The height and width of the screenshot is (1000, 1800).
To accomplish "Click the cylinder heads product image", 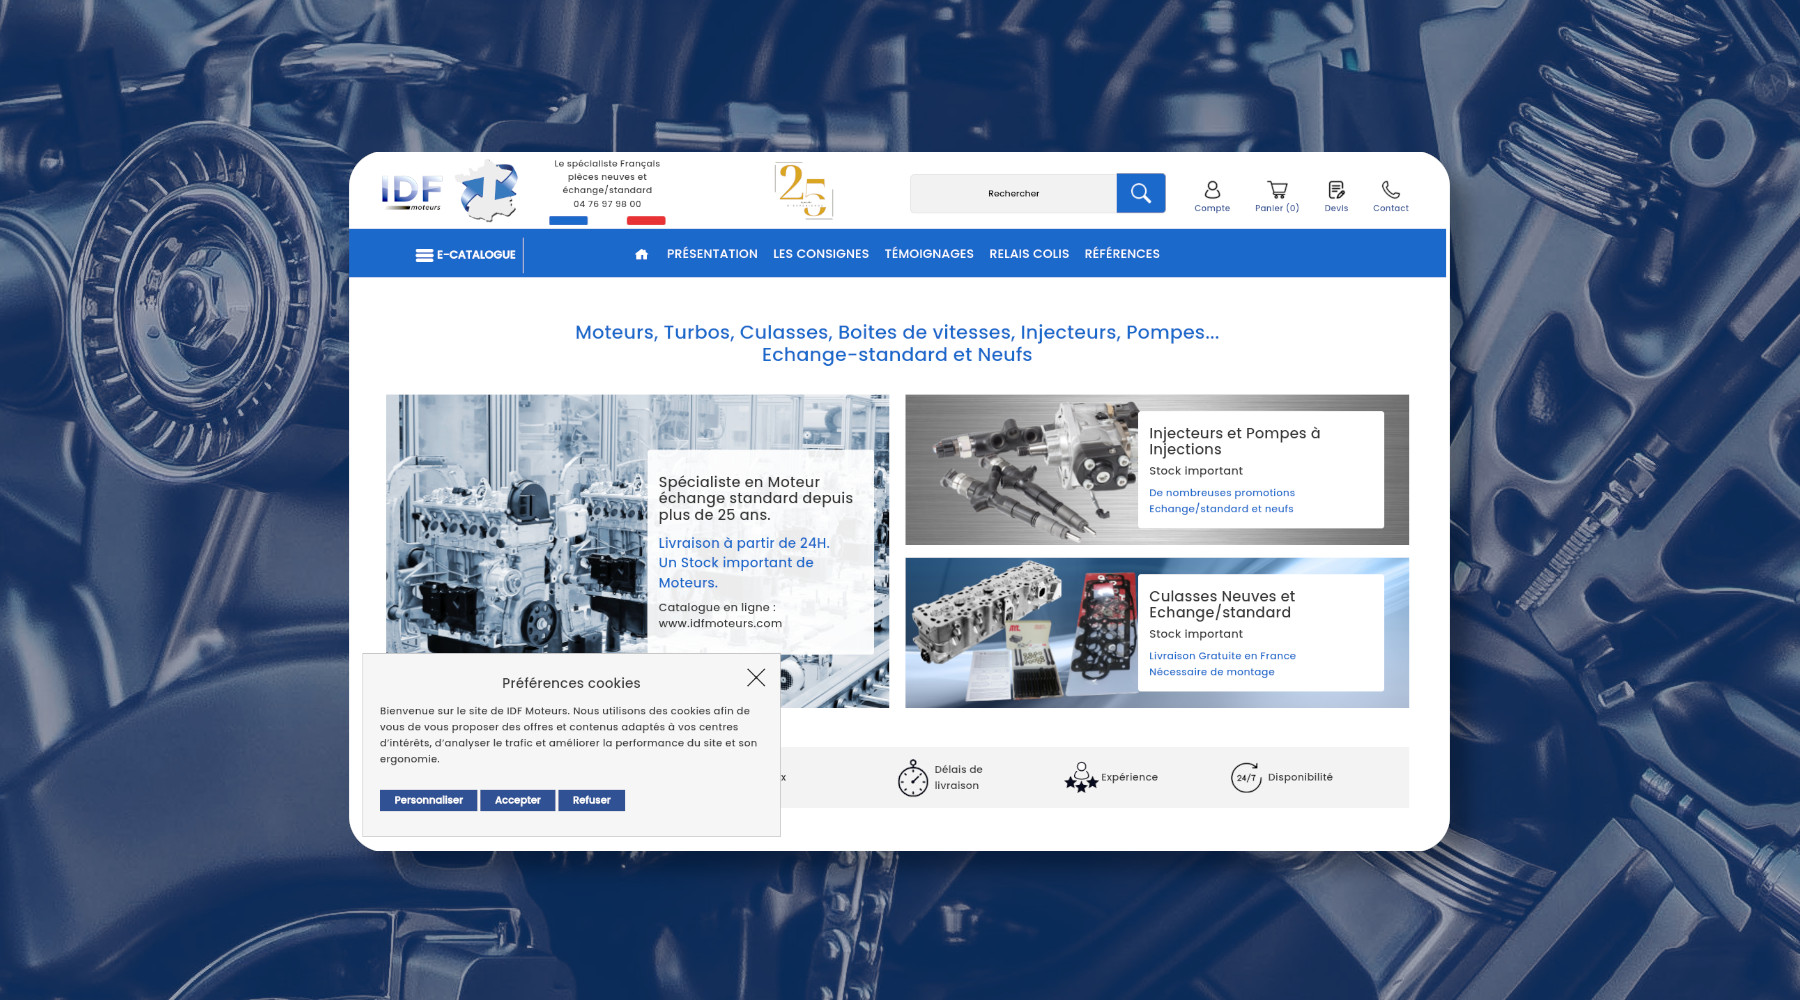I will 1021,633.
